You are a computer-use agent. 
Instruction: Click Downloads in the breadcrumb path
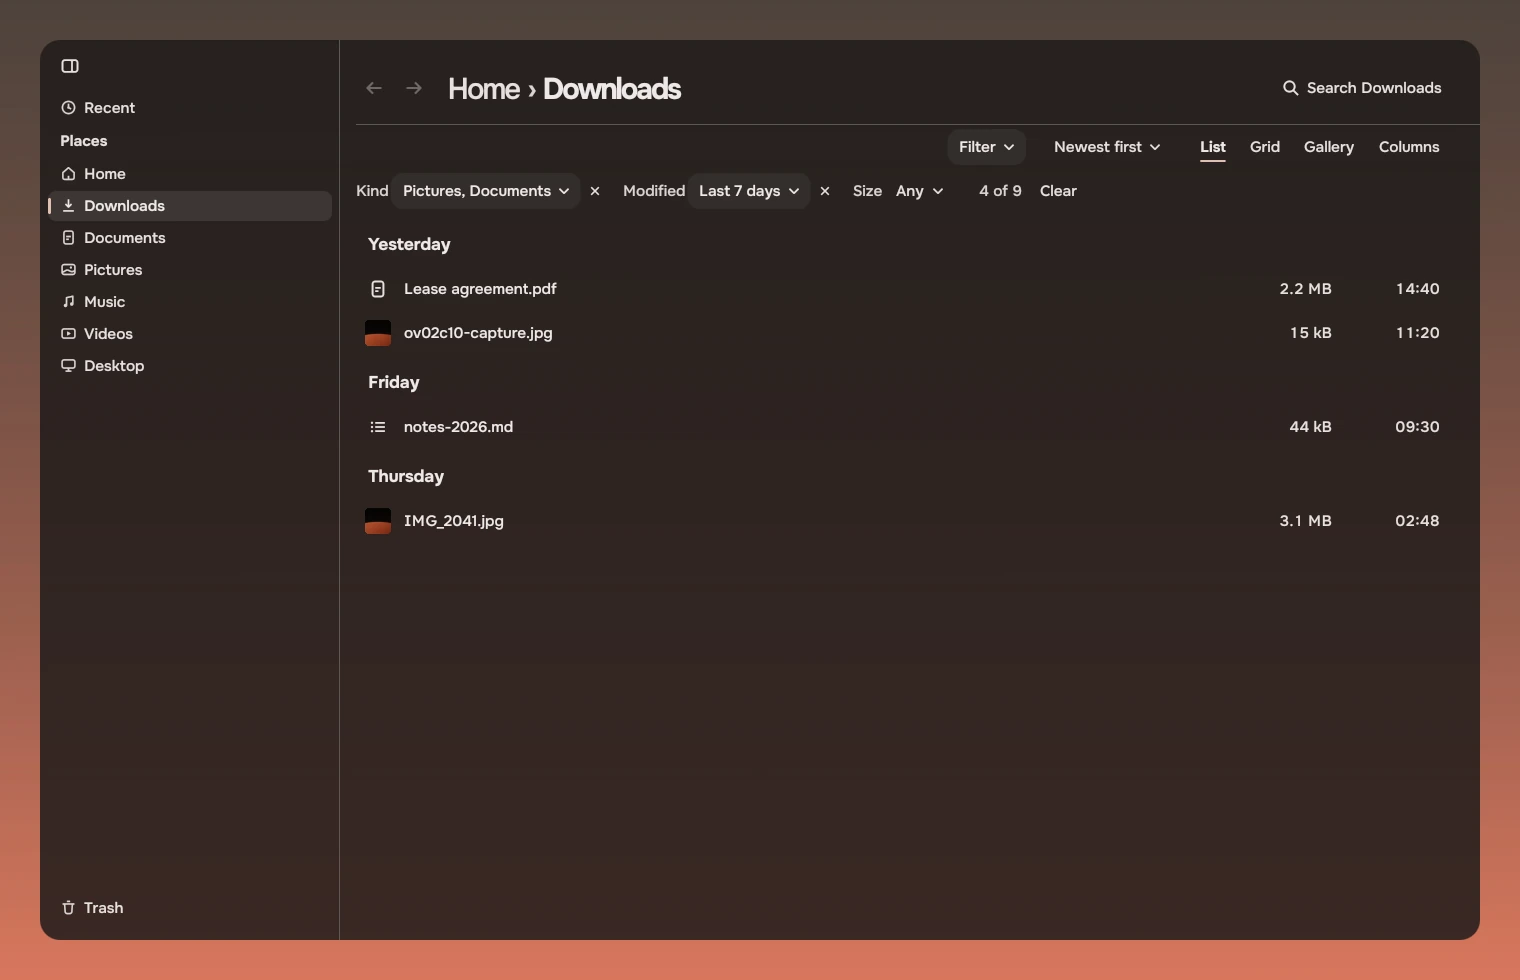tap(612, 89)
